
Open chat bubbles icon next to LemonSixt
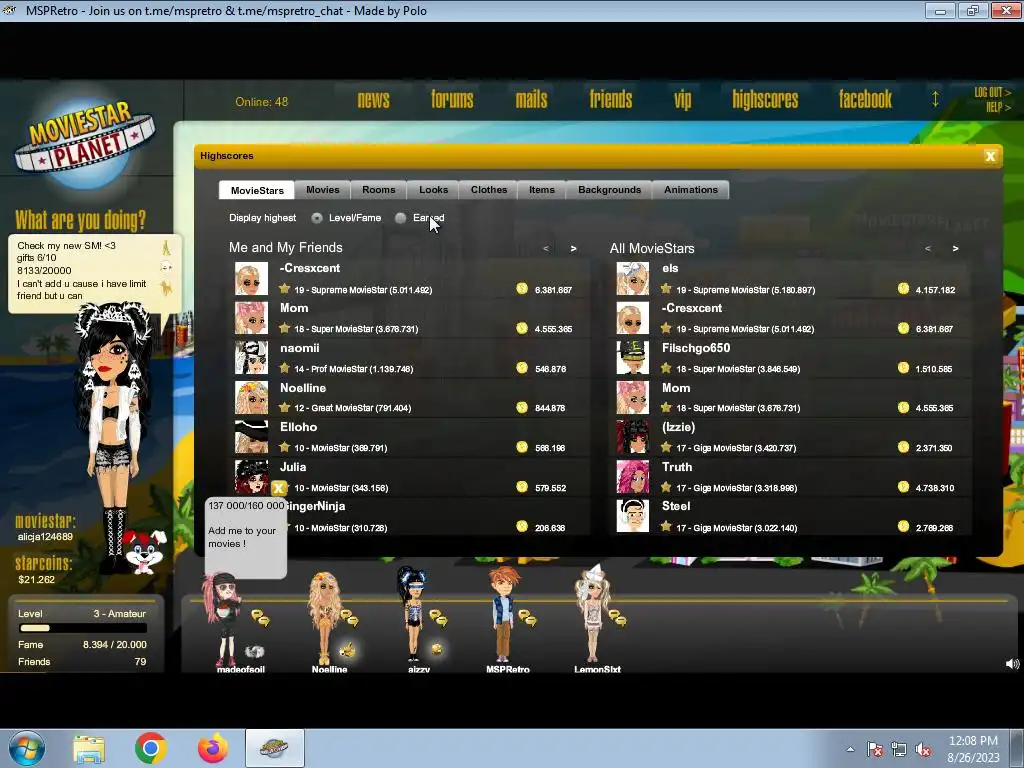point(617,617)
